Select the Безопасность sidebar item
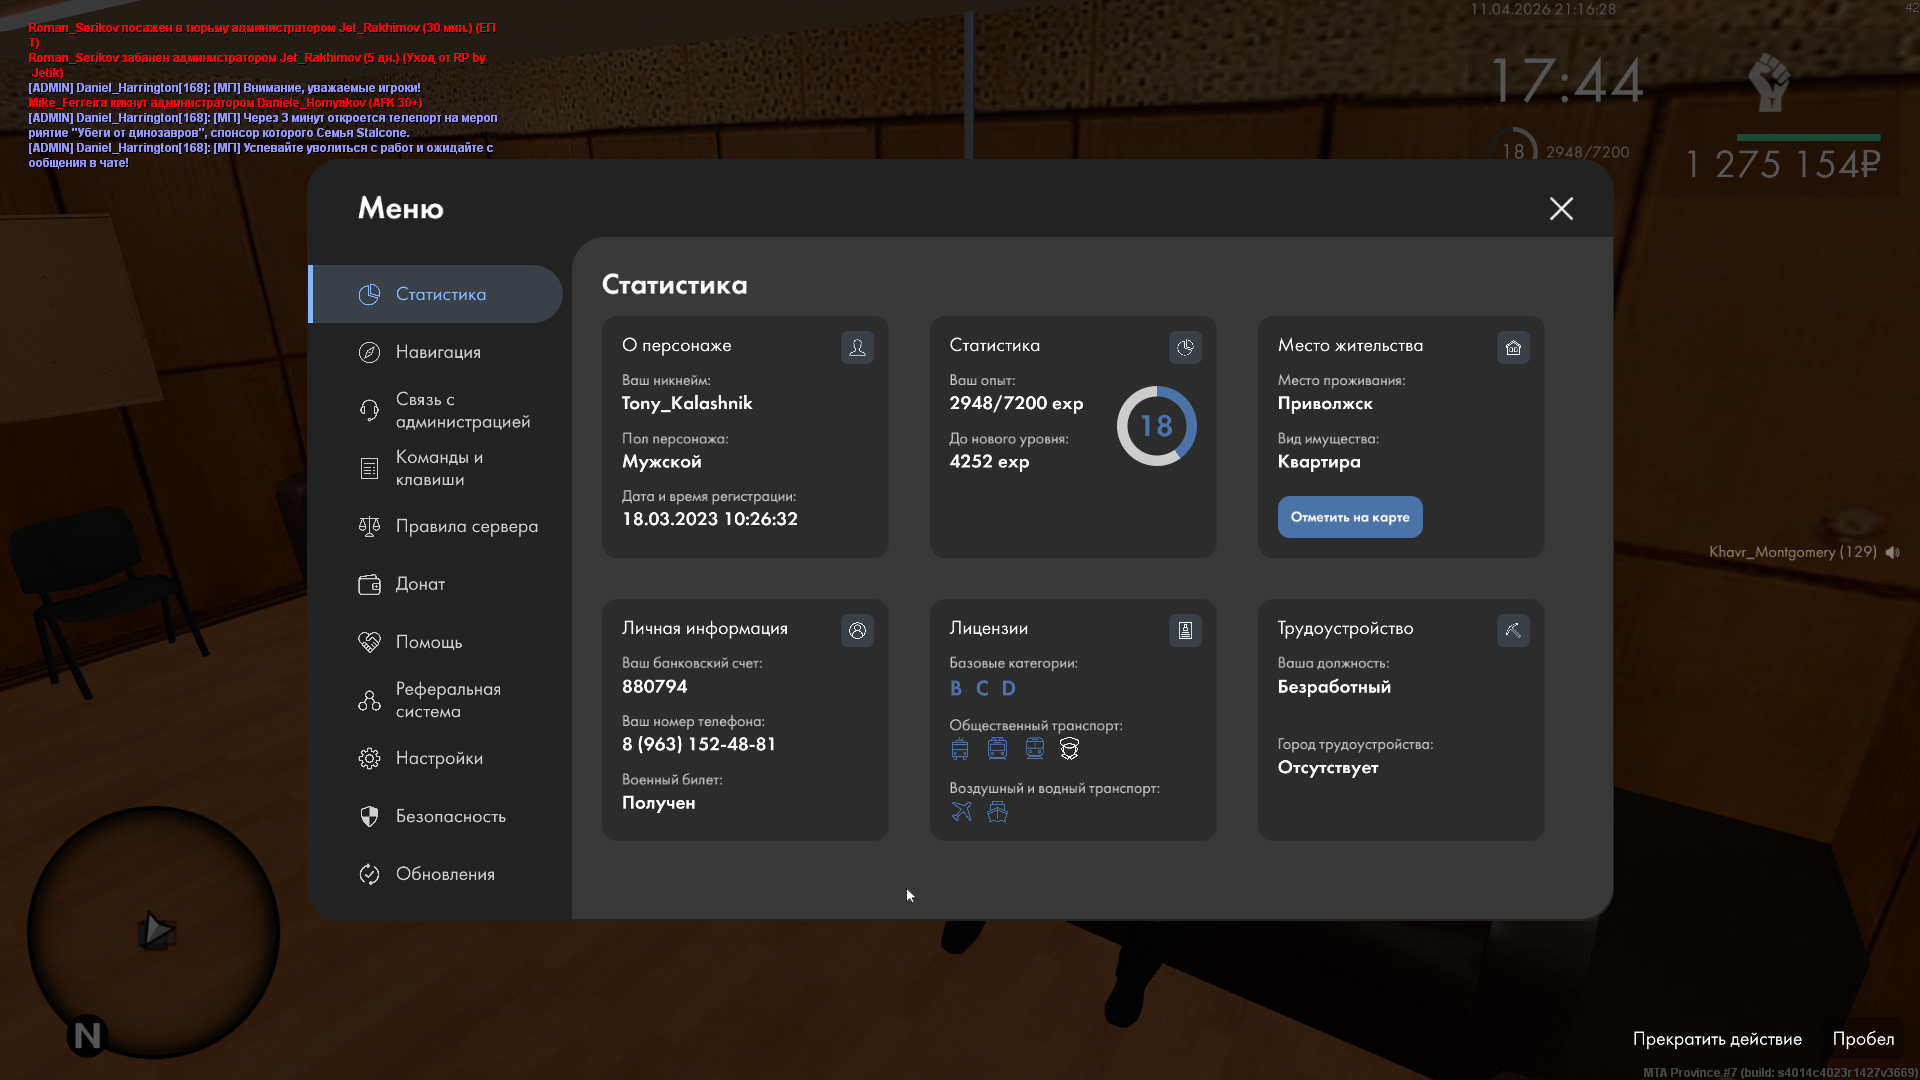Viewport: 1920px width, 1080px height. [450, 816]
